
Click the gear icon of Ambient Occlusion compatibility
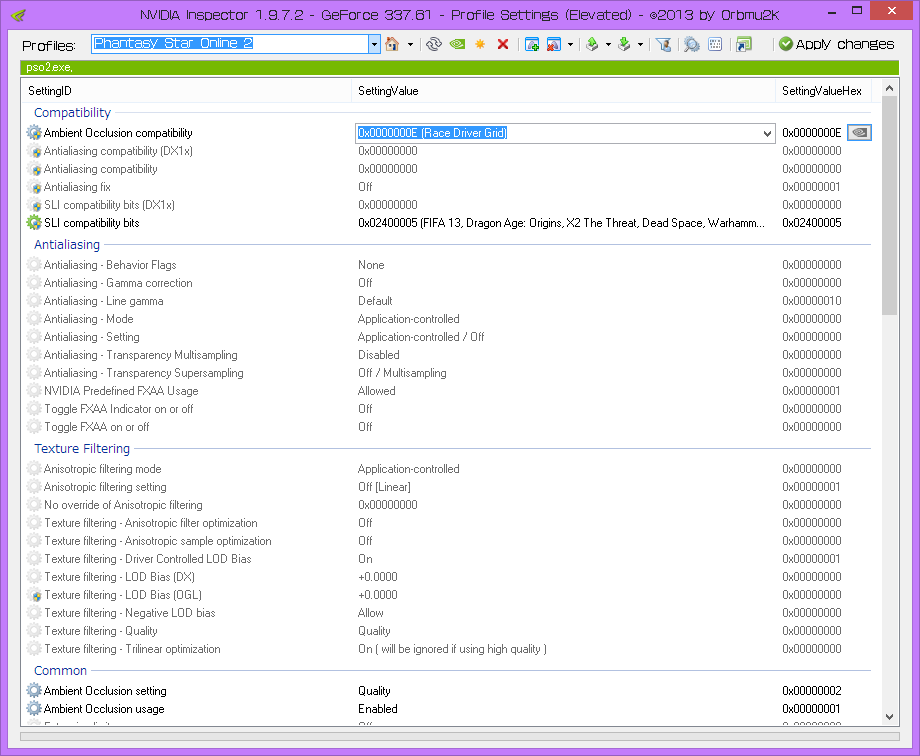click(34, 133)
